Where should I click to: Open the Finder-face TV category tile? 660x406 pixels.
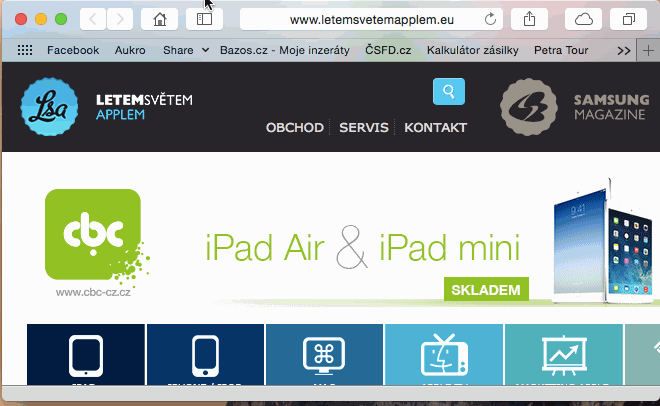(444, 354)
